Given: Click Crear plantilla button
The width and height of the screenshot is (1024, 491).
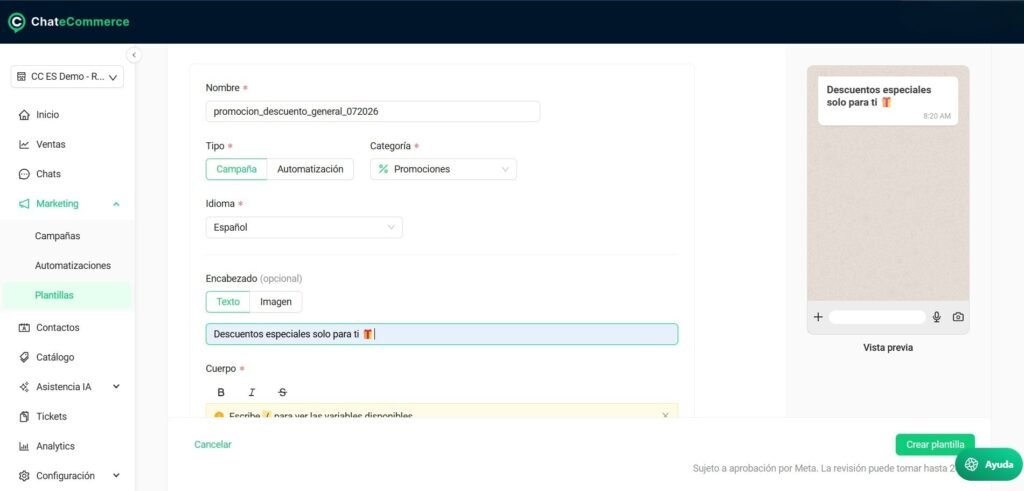Looking at the screenshot, I should [935, 445].
